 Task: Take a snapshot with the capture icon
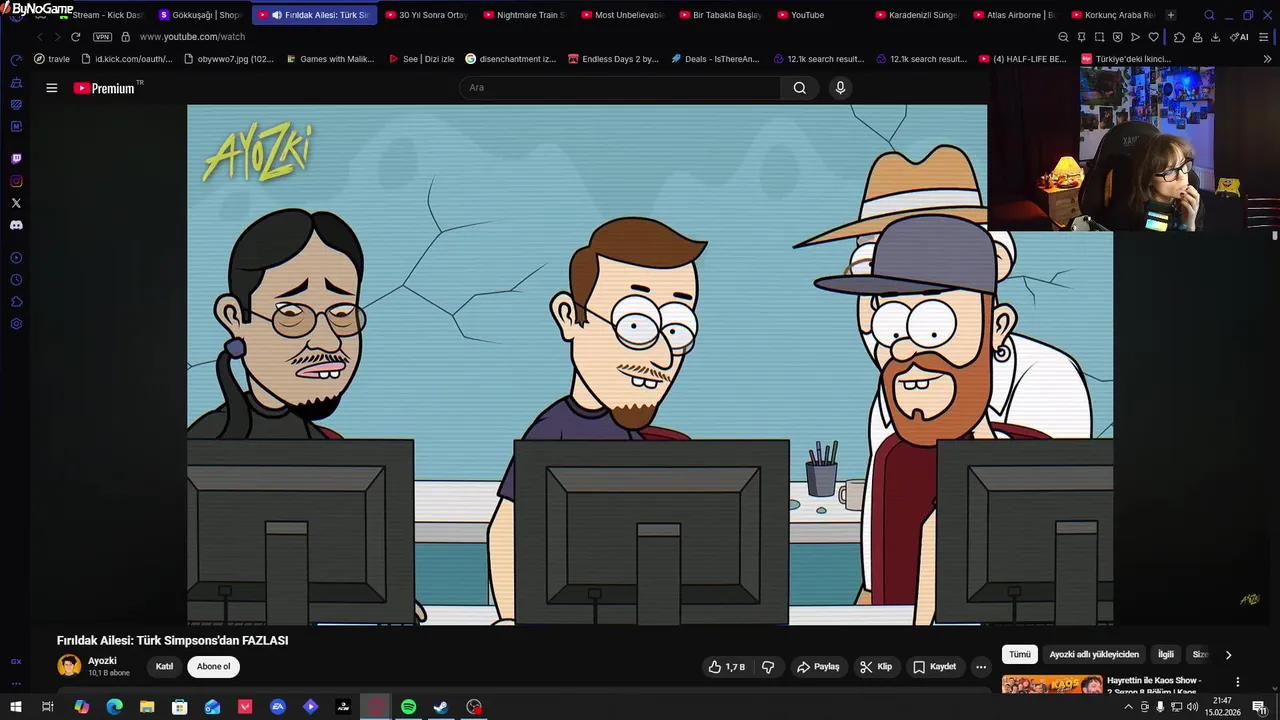(1099, 37)
